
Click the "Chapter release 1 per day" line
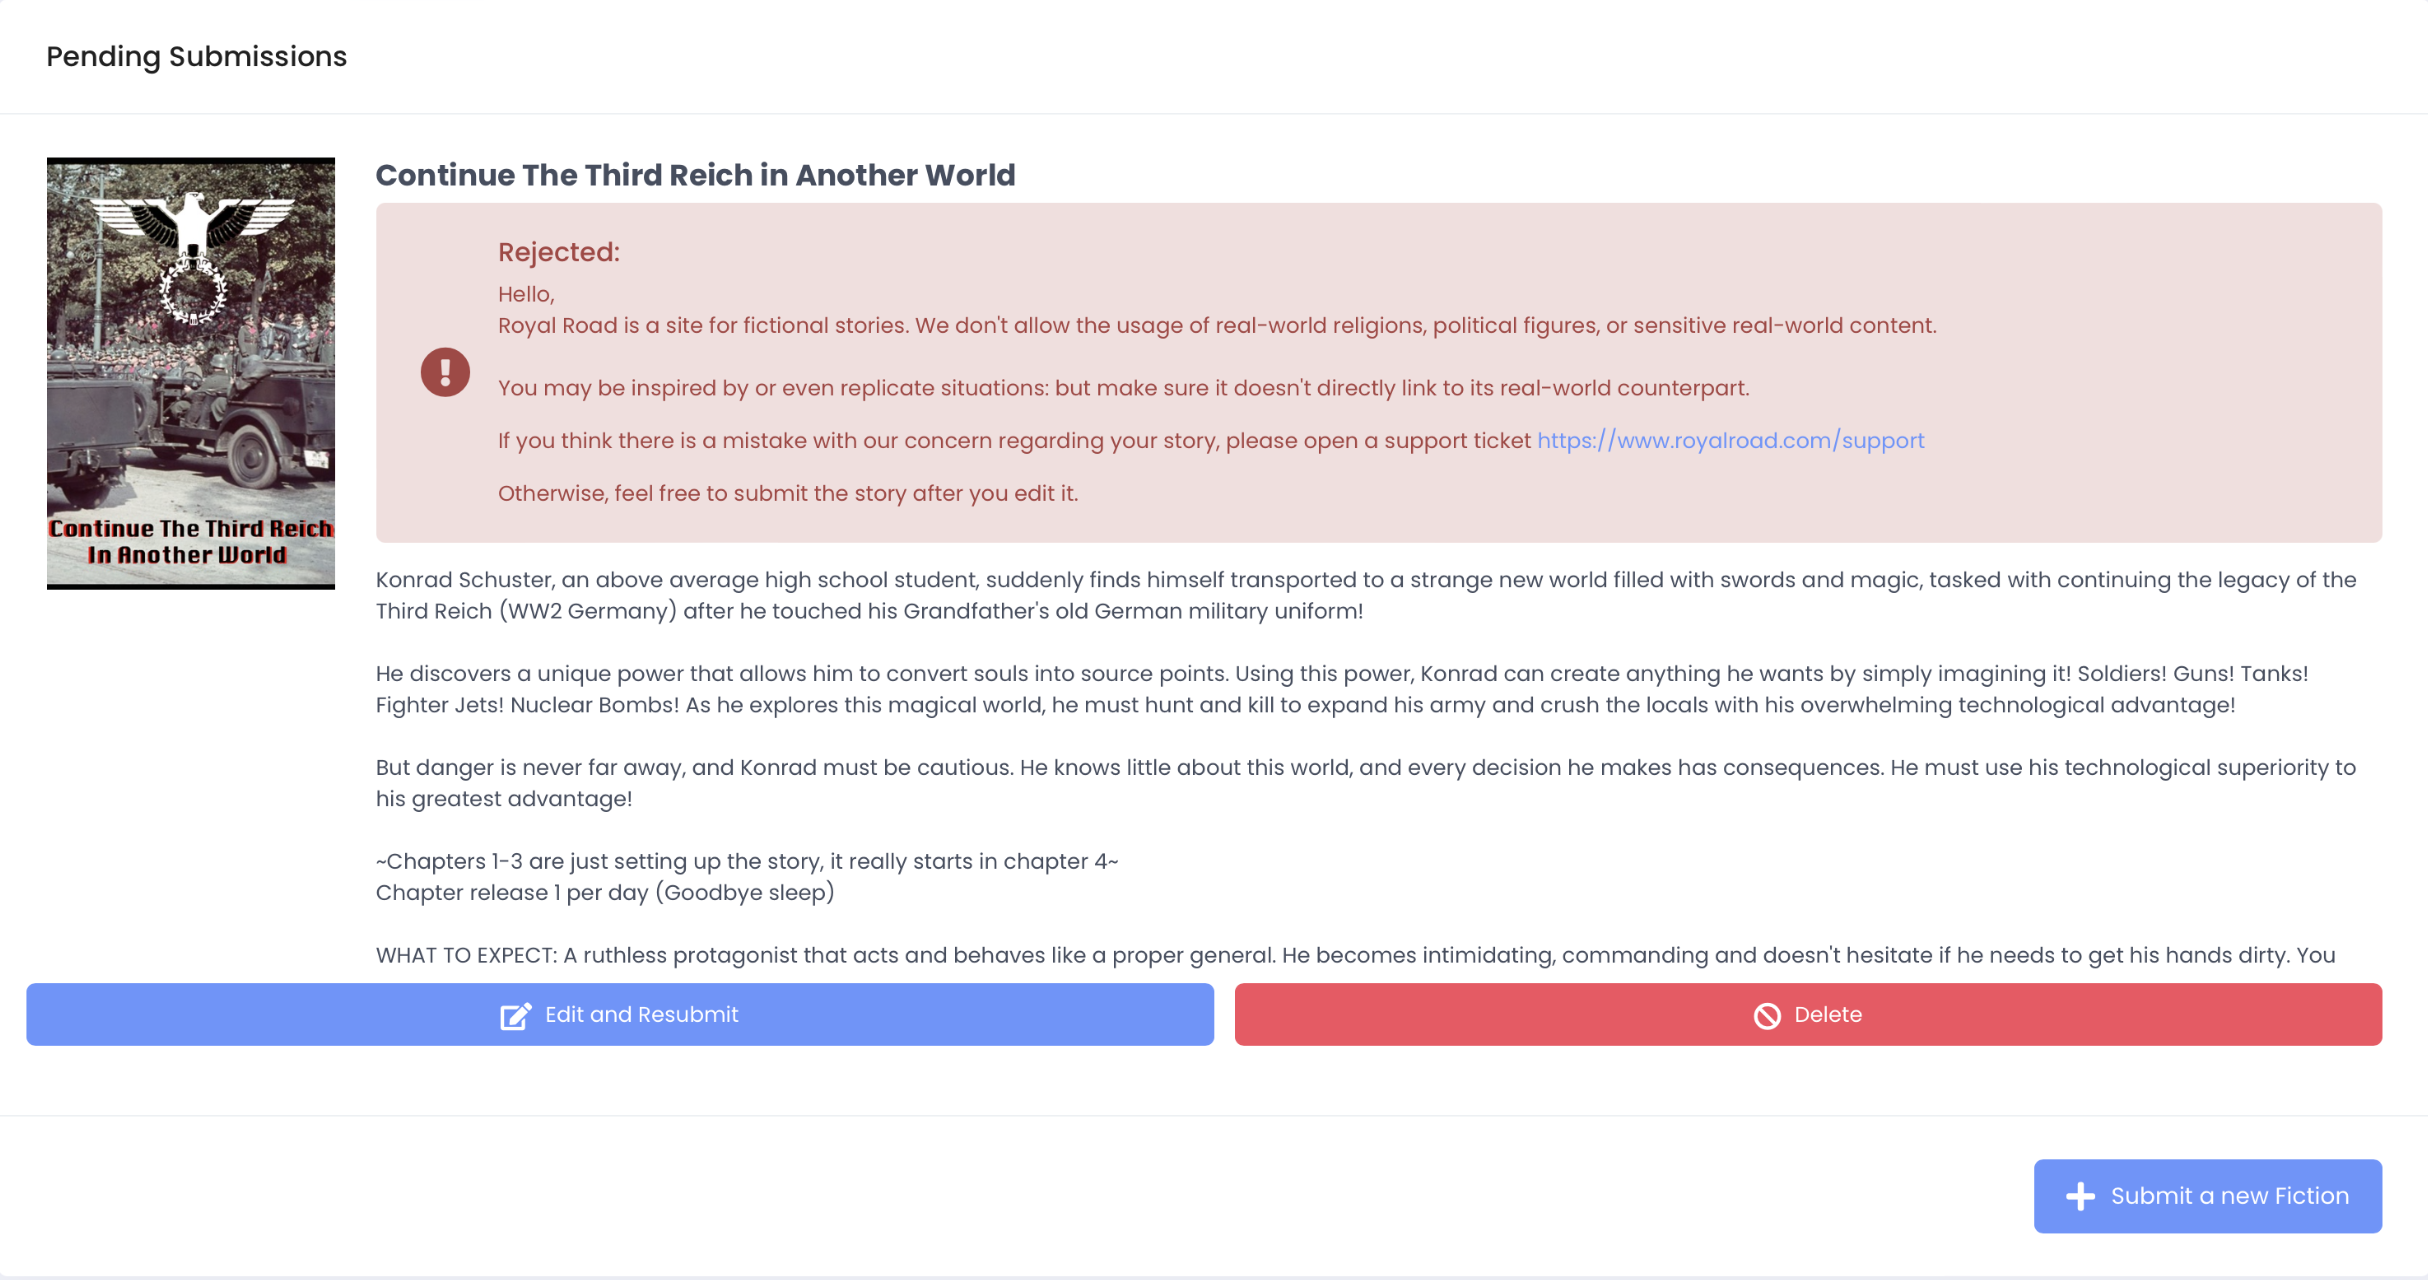tap(604, 893)
